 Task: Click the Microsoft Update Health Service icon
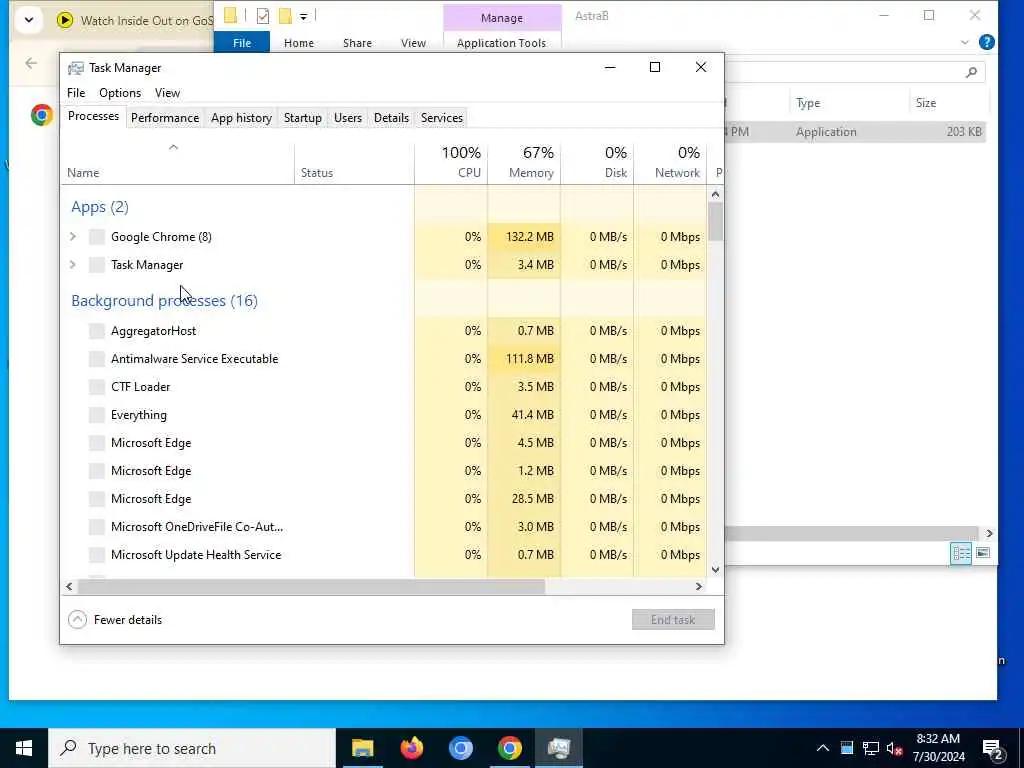click(x=97, y=555)
